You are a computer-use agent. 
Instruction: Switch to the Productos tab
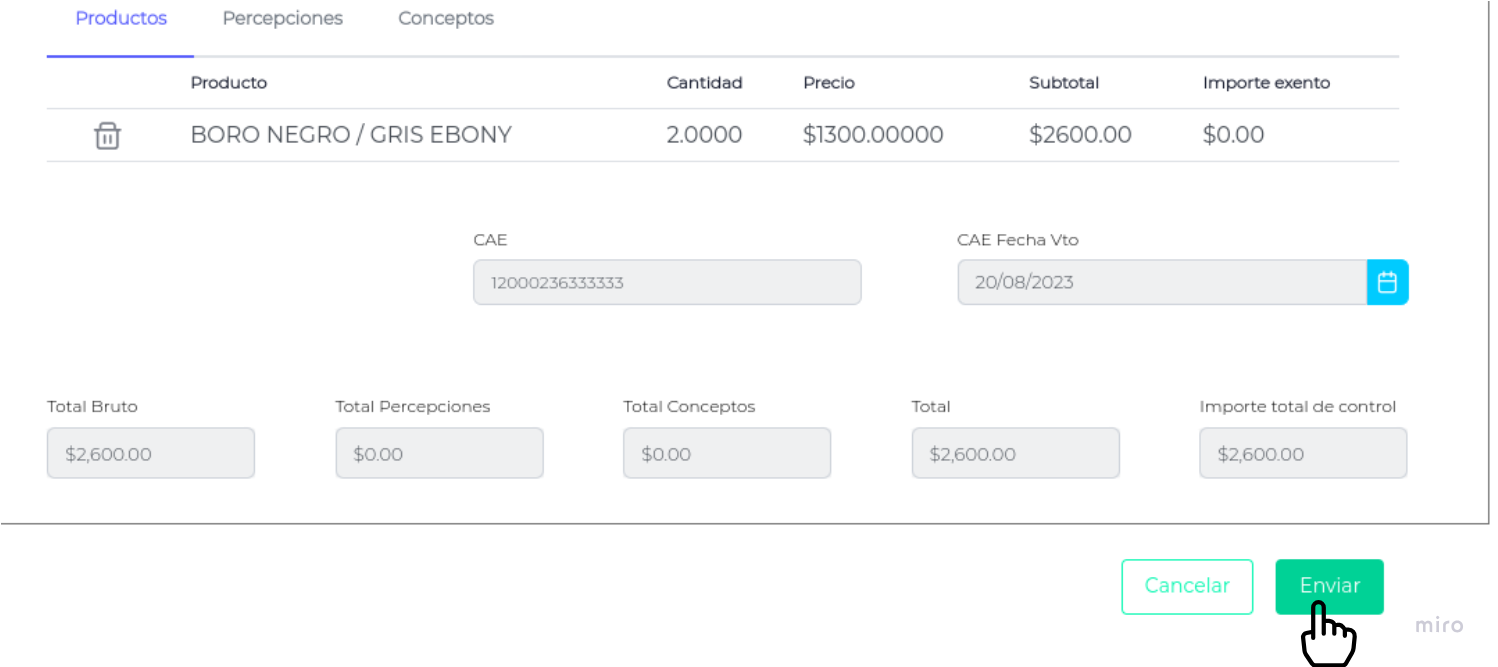click(x=121, y=19)
